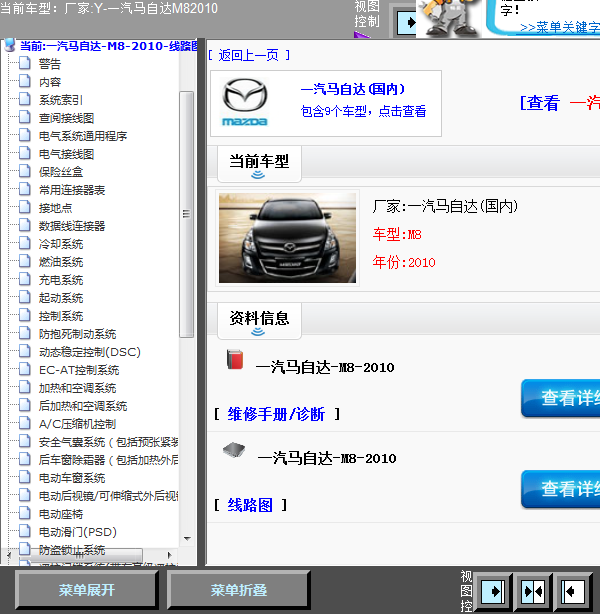
Task: Click the page icon beside 电动座椅
Action: 25,513
